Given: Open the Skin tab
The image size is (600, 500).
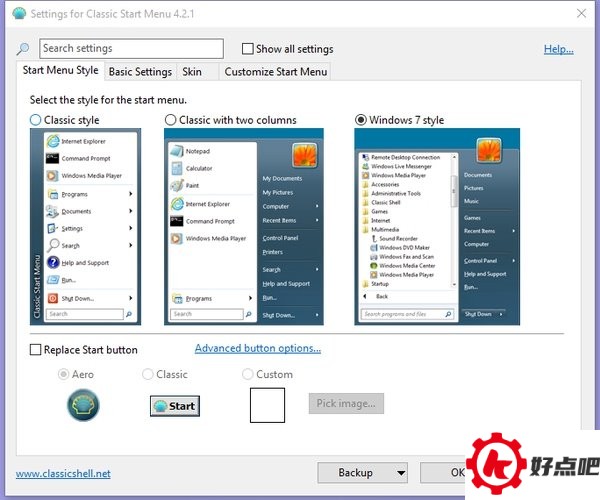Looking at the screenshot, I should coord(191,72).
